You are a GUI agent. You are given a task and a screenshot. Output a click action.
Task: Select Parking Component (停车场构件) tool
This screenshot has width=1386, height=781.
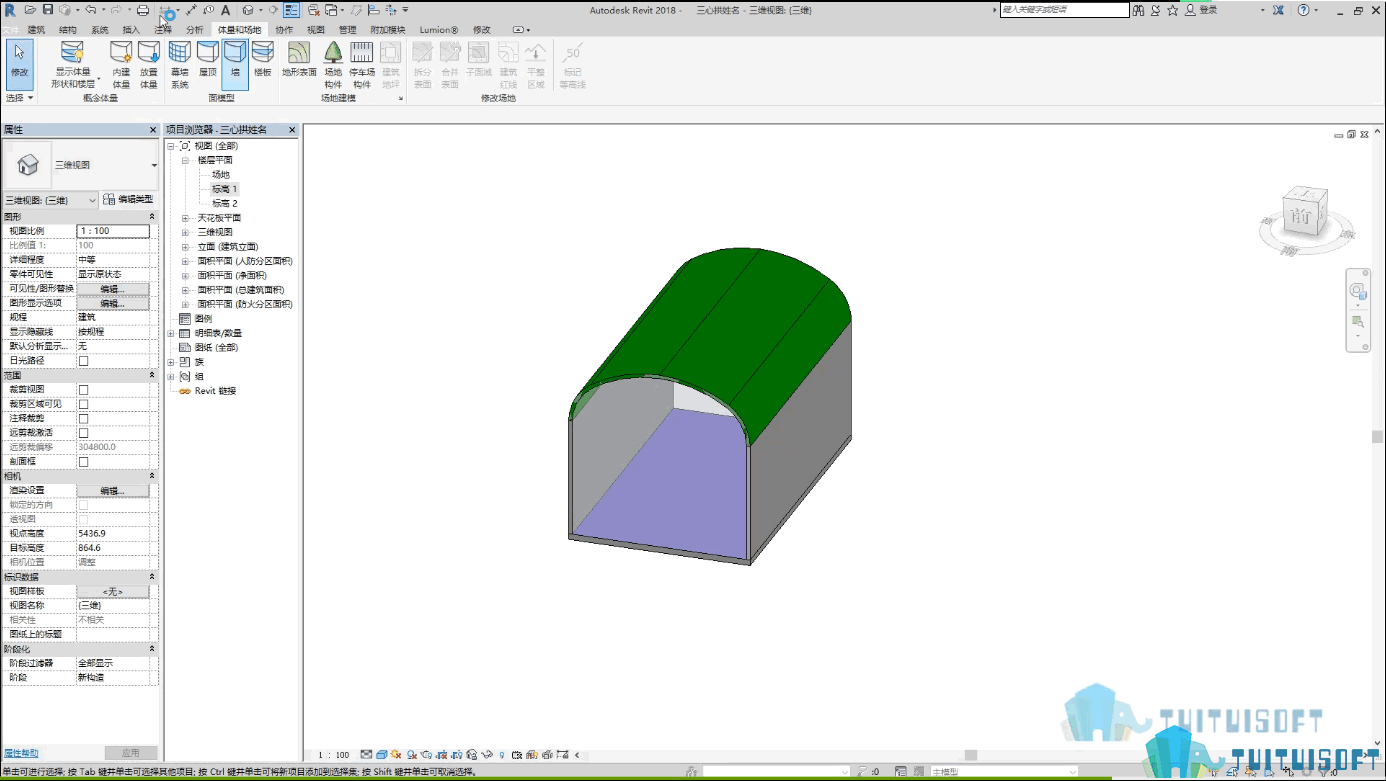coord(362,65)
